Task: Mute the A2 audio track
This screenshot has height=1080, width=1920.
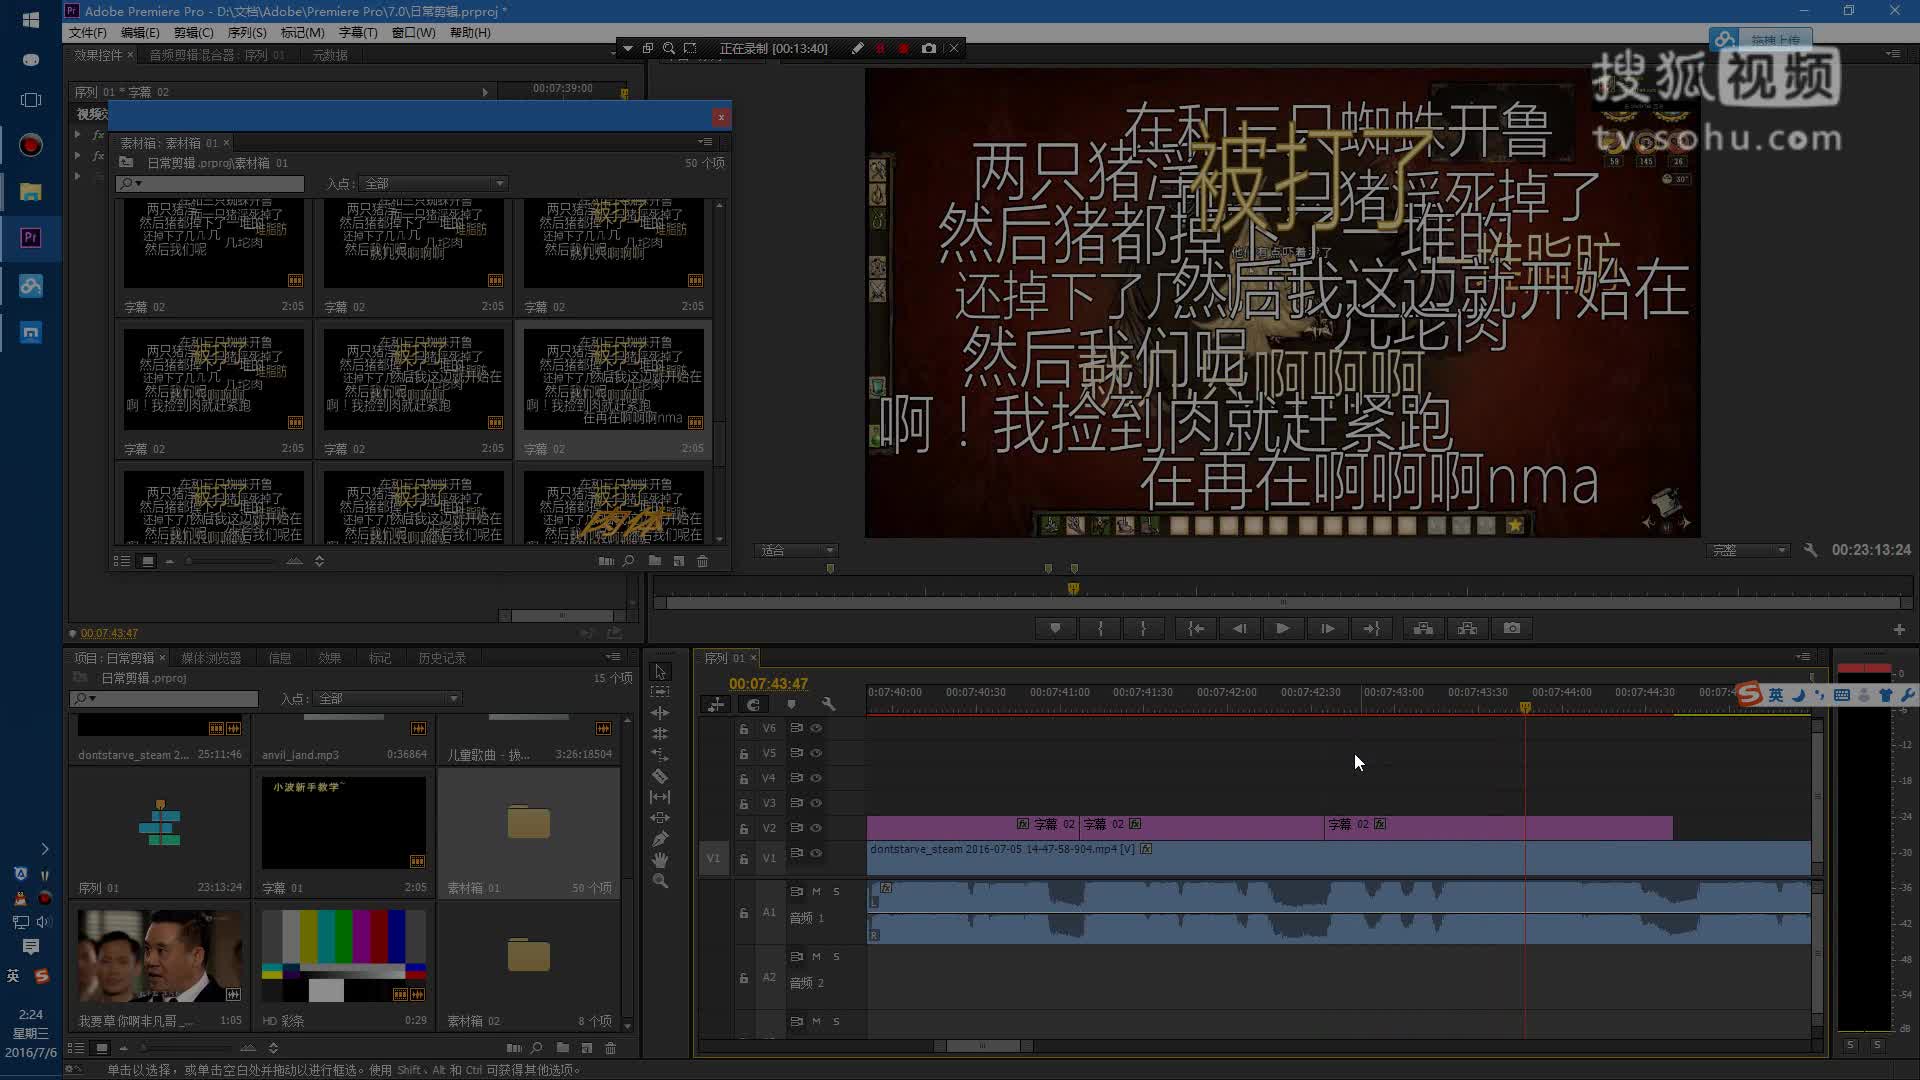Action: (x=816, y=957)
